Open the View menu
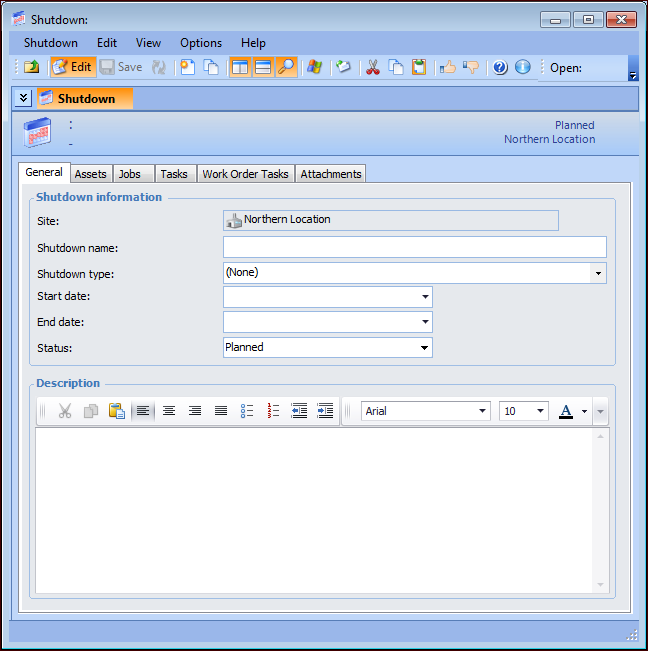This screenshot has width=648, height=651. pyautogui.click(x=148, y=43)
